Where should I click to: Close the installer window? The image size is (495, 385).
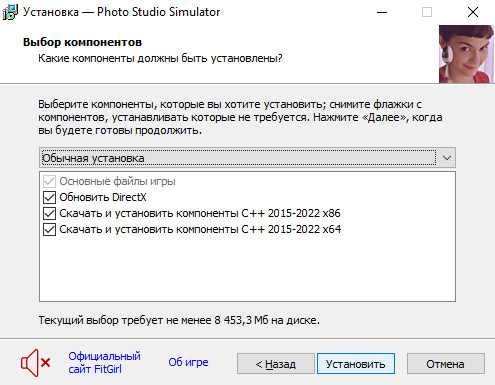(473, 12)
